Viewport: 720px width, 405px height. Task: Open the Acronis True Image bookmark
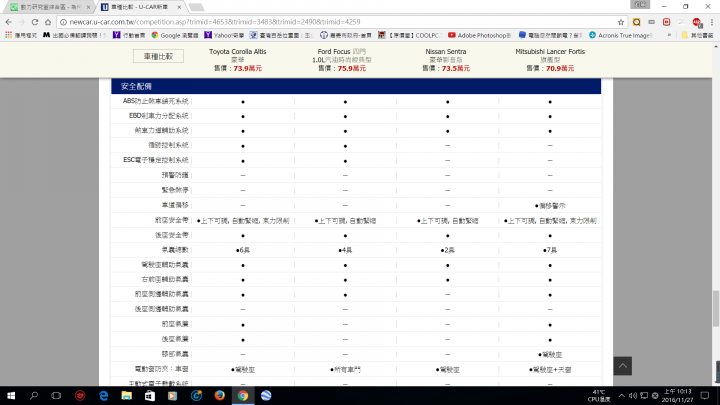click(x=620, y=35)
